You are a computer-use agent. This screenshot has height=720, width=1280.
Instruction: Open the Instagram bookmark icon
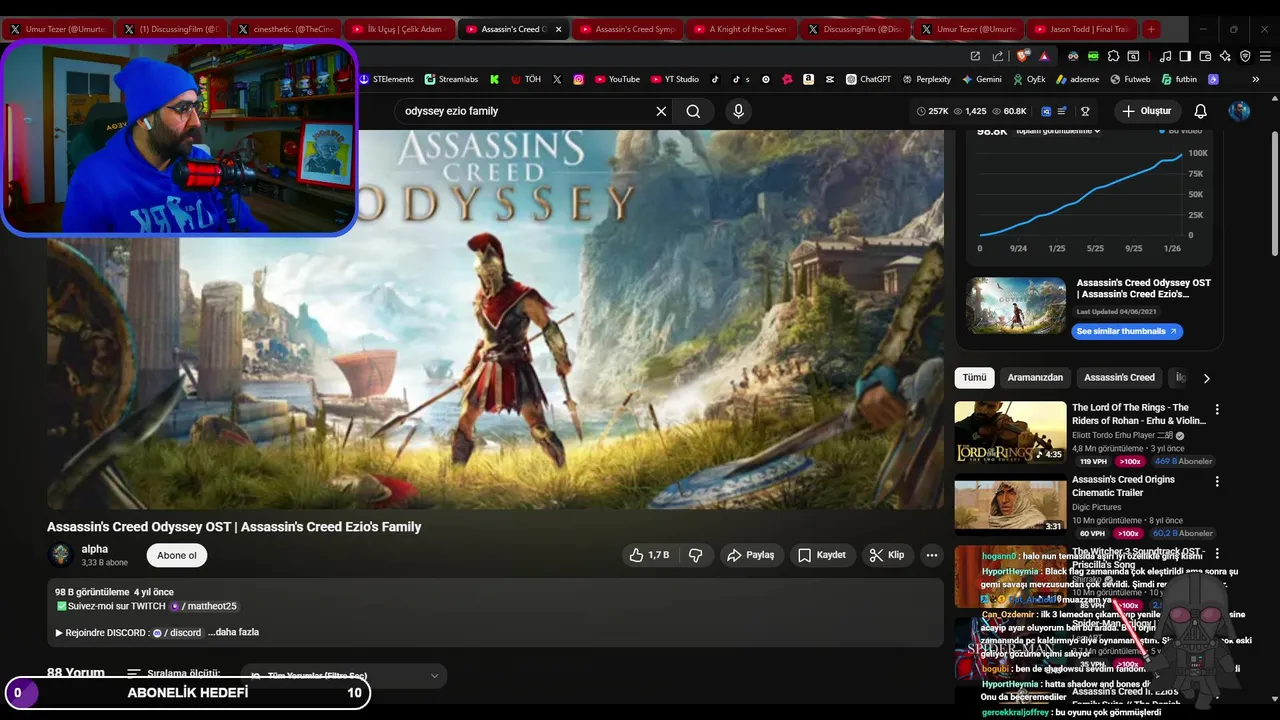point(578,79)
